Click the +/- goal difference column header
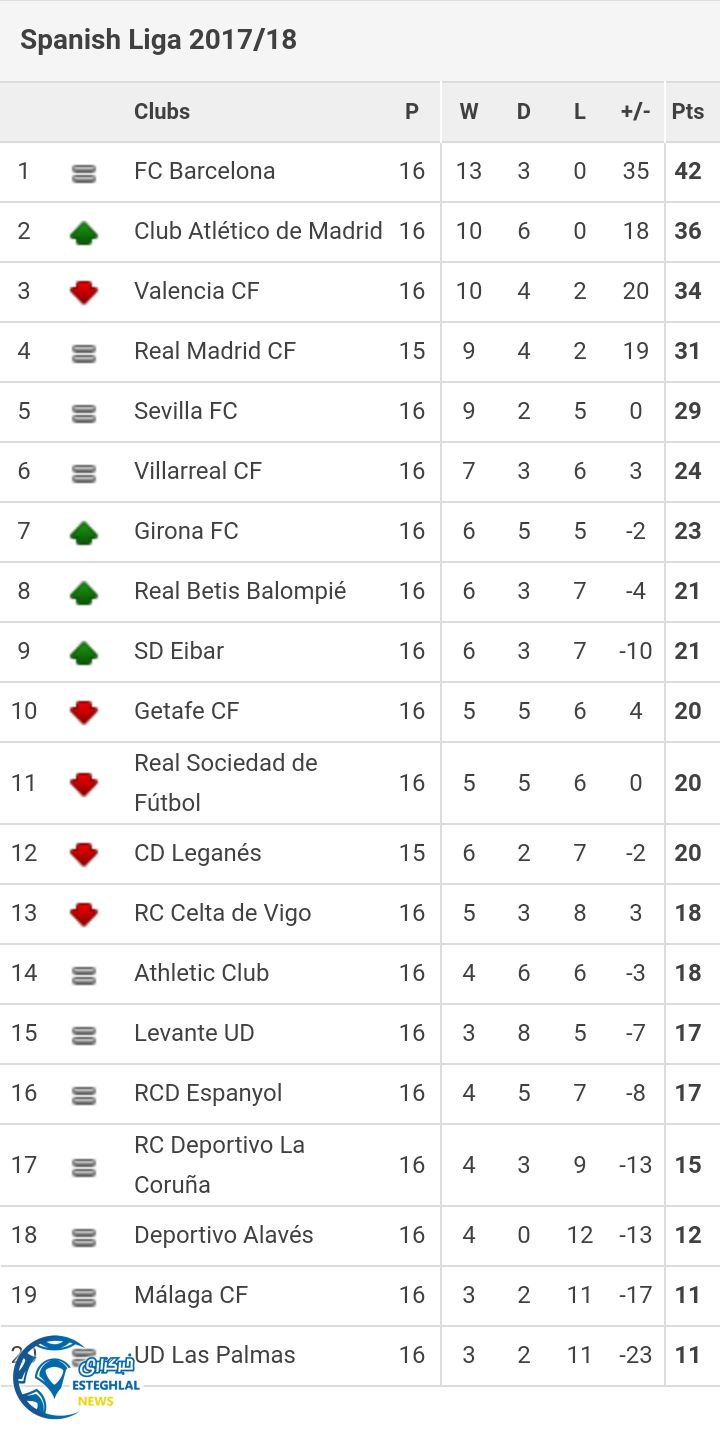 pyautogui.click(x=635, y=111)
